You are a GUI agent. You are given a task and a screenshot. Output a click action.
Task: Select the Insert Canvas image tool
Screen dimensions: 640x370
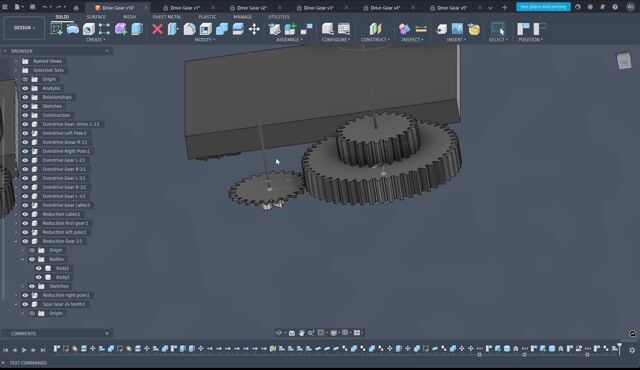click(458, 29)
